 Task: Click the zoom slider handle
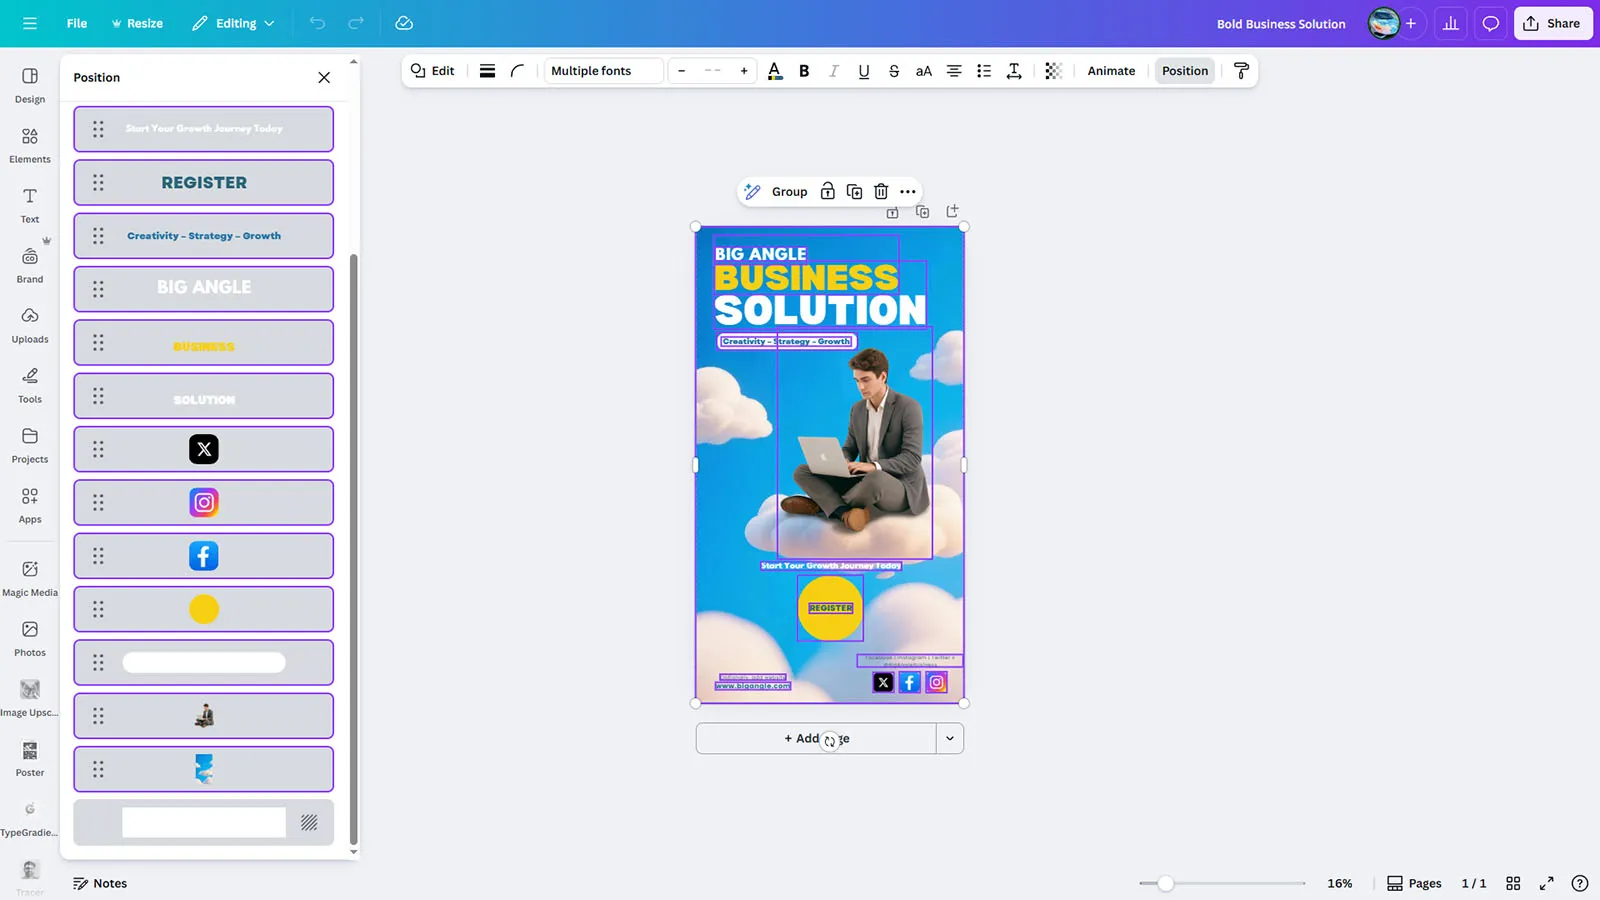tap(1166, 883)
